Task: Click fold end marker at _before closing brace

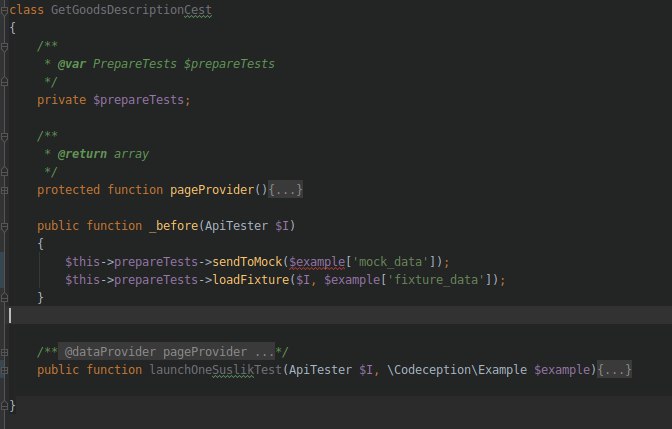Action: [4, 297]
